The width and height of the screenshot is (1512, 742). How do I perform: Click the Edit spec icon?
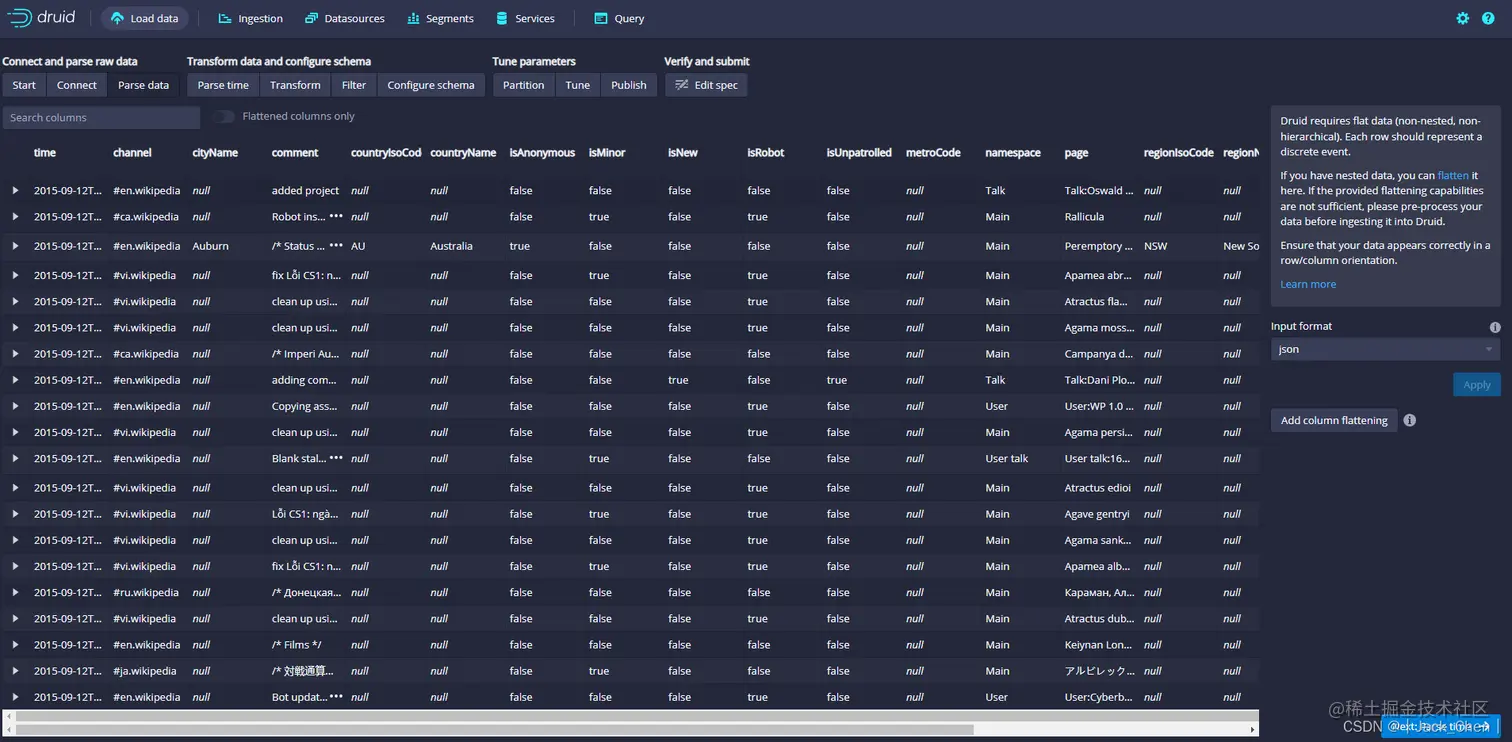pyautogui.click(x=682, y=85)
